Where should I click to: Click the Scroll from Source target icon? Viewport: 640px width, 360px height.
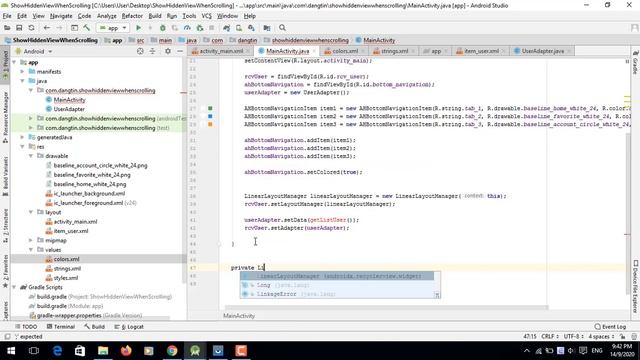coord(140,51)
